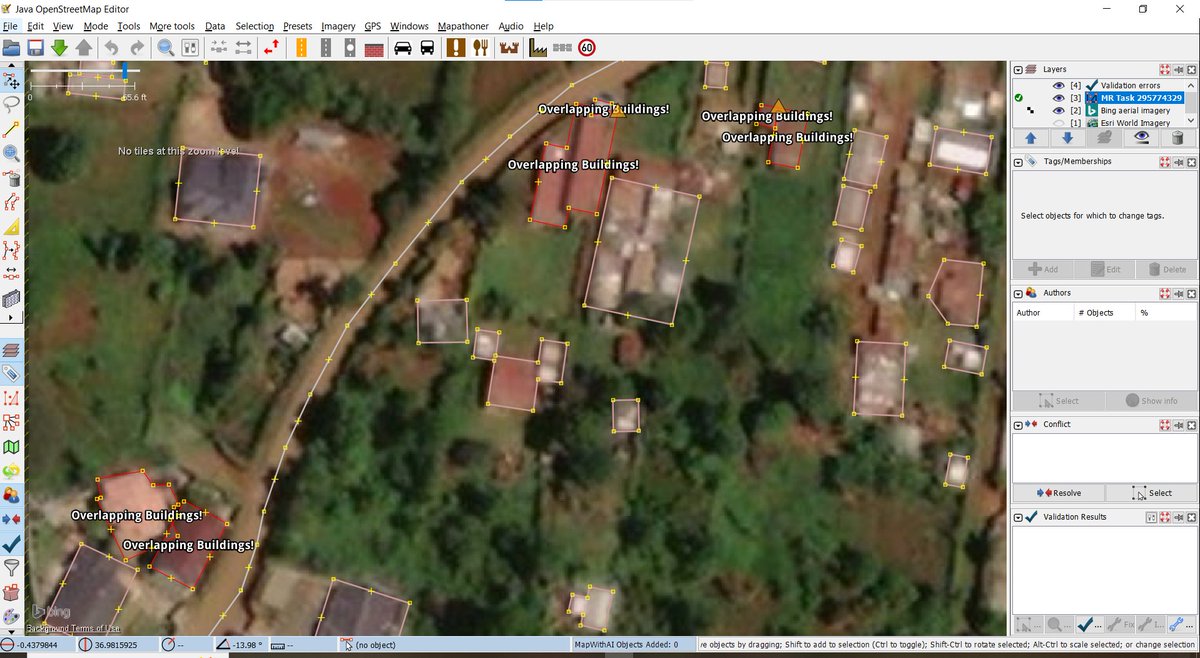The image size is (1200, 658).
Task: Expand more tools arrow in left toolbar
Action: (12, 316)
